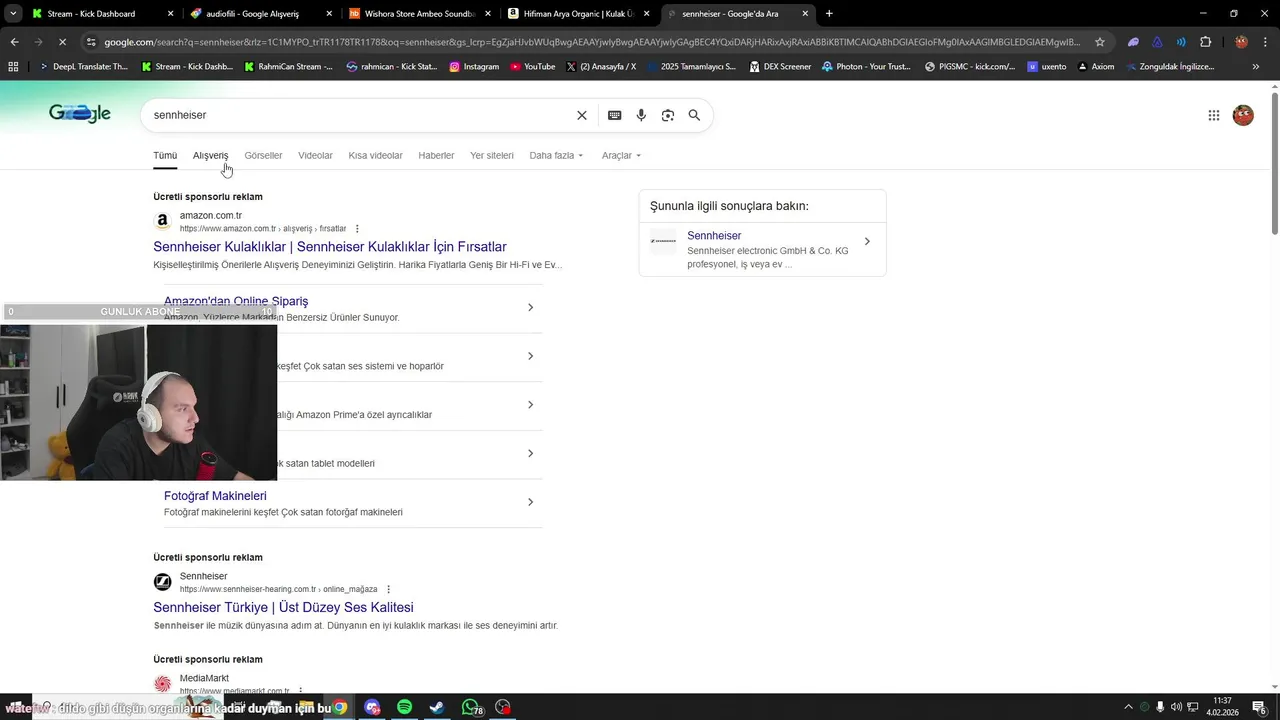Expand the ses sistemi ve hoparlör chevron
1280x720 pixels.
pyautogui.click(x=530, y=356)
